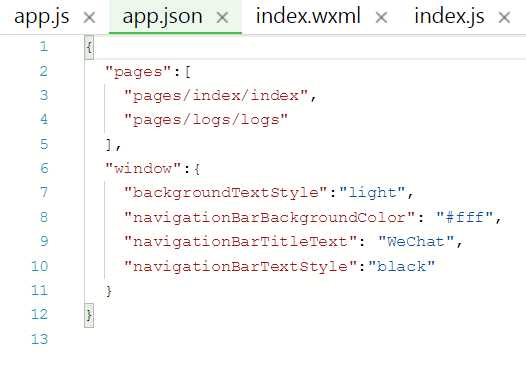The image size is (526, 365).
Task: Click line number 13 in gutter
Action: coord(40,339)
